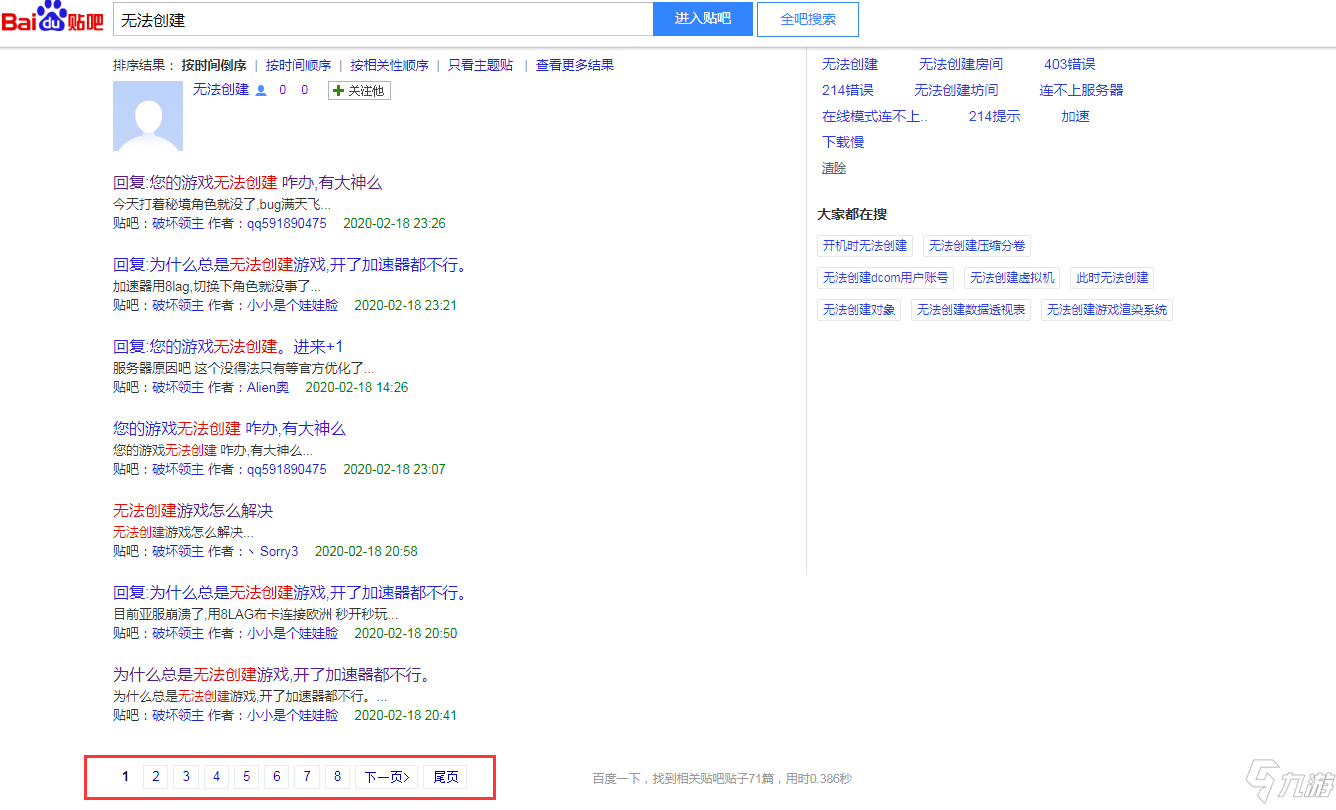
Task: Click the follower person icon
Action: pyautogui.click(x=261, y=91)
